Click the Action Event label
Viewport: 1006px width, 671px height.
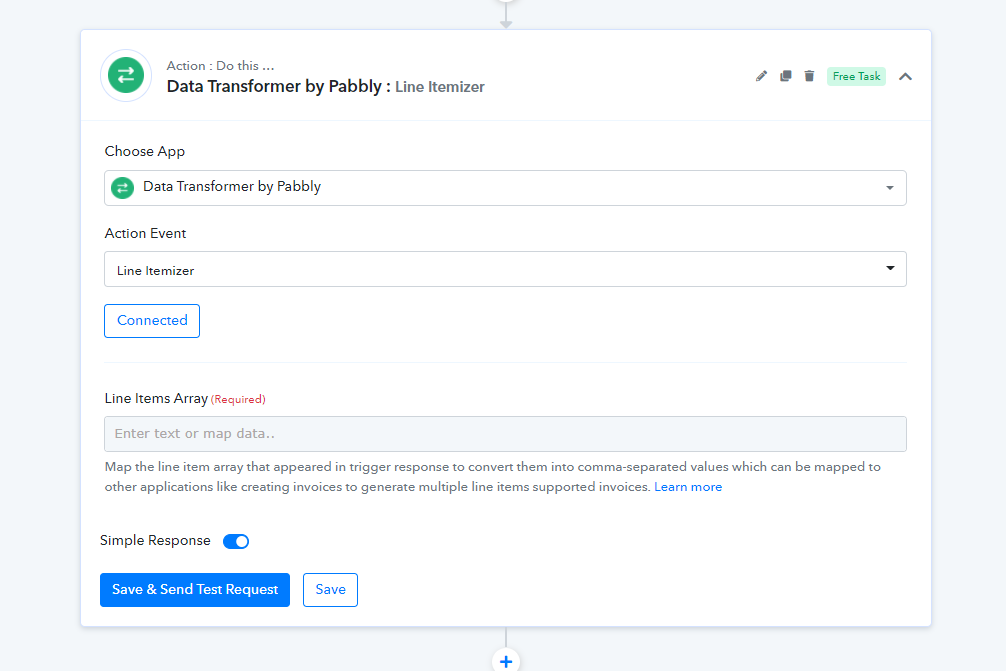tap(146, 234)
